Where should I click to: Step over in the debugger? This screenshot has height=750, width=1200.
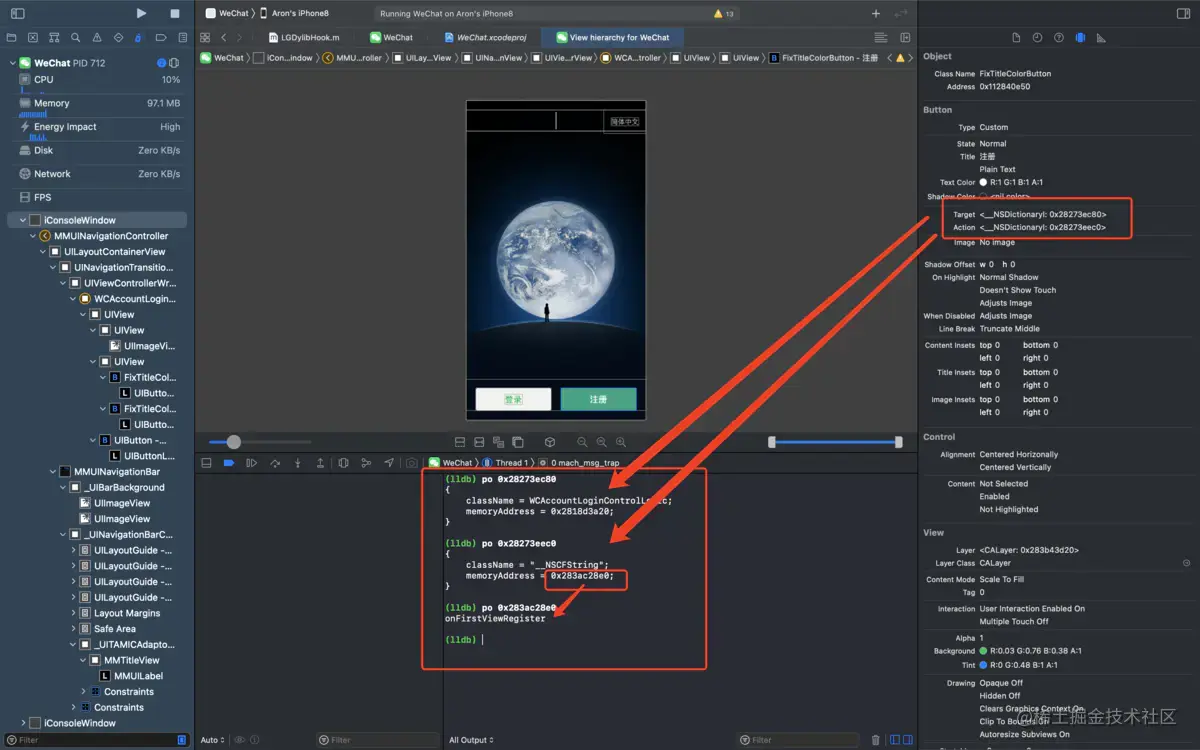275,463
